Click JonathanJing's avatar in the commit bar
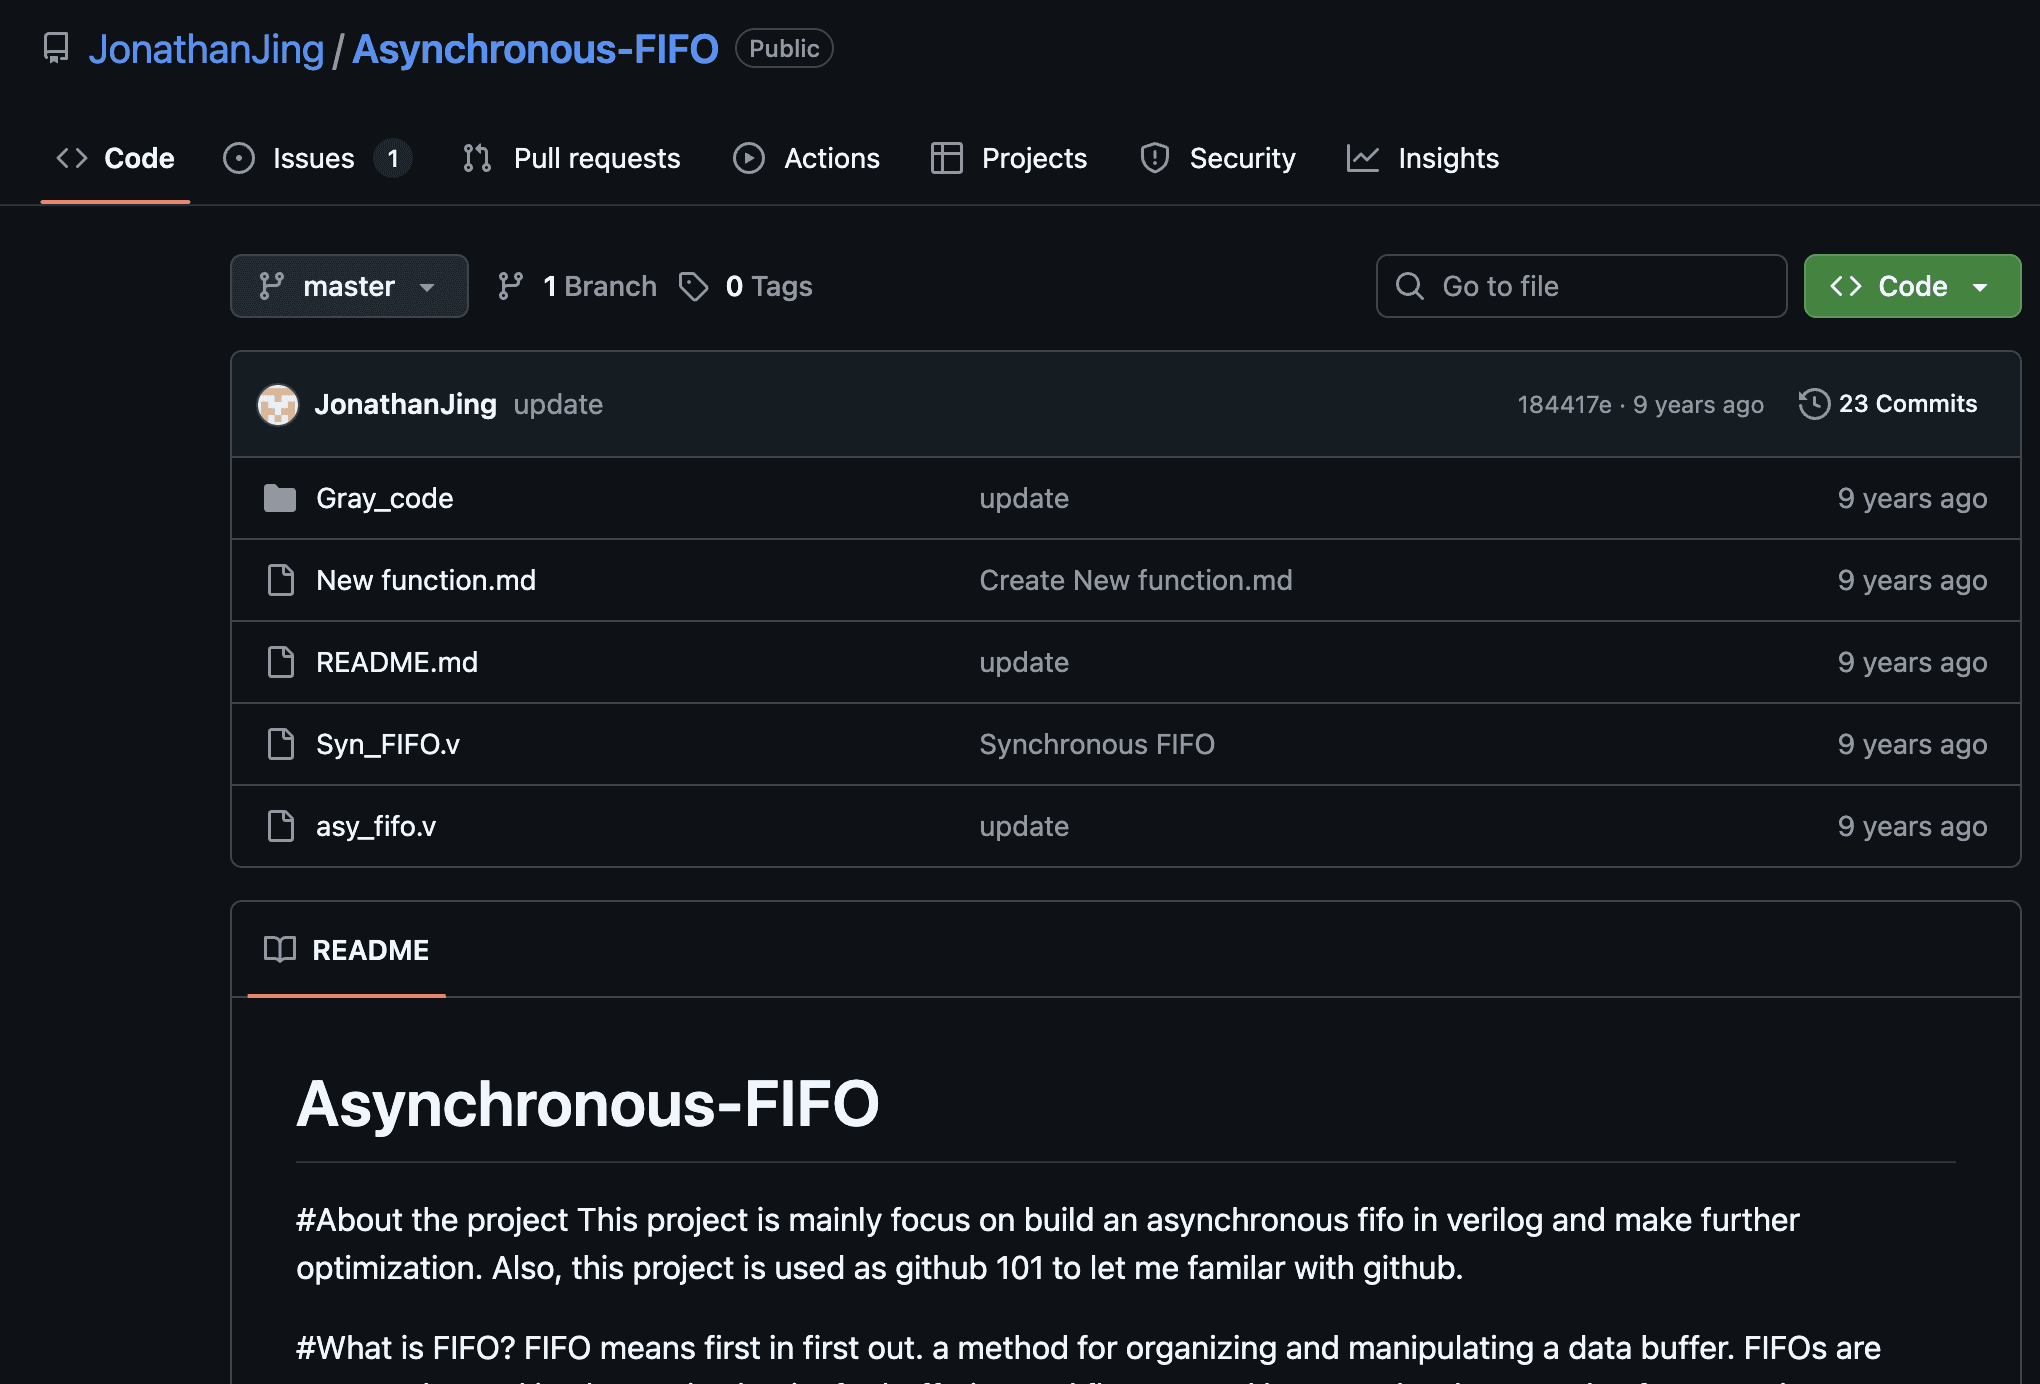The height and width of the screenshot is (1384, 2040). (x=278, y=404)
